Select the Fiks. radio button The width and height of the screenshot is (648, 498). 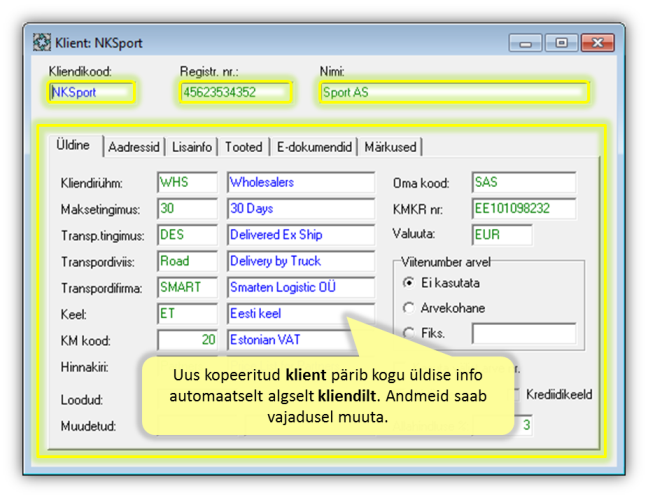pyautogui.click(x=408, y=333)
